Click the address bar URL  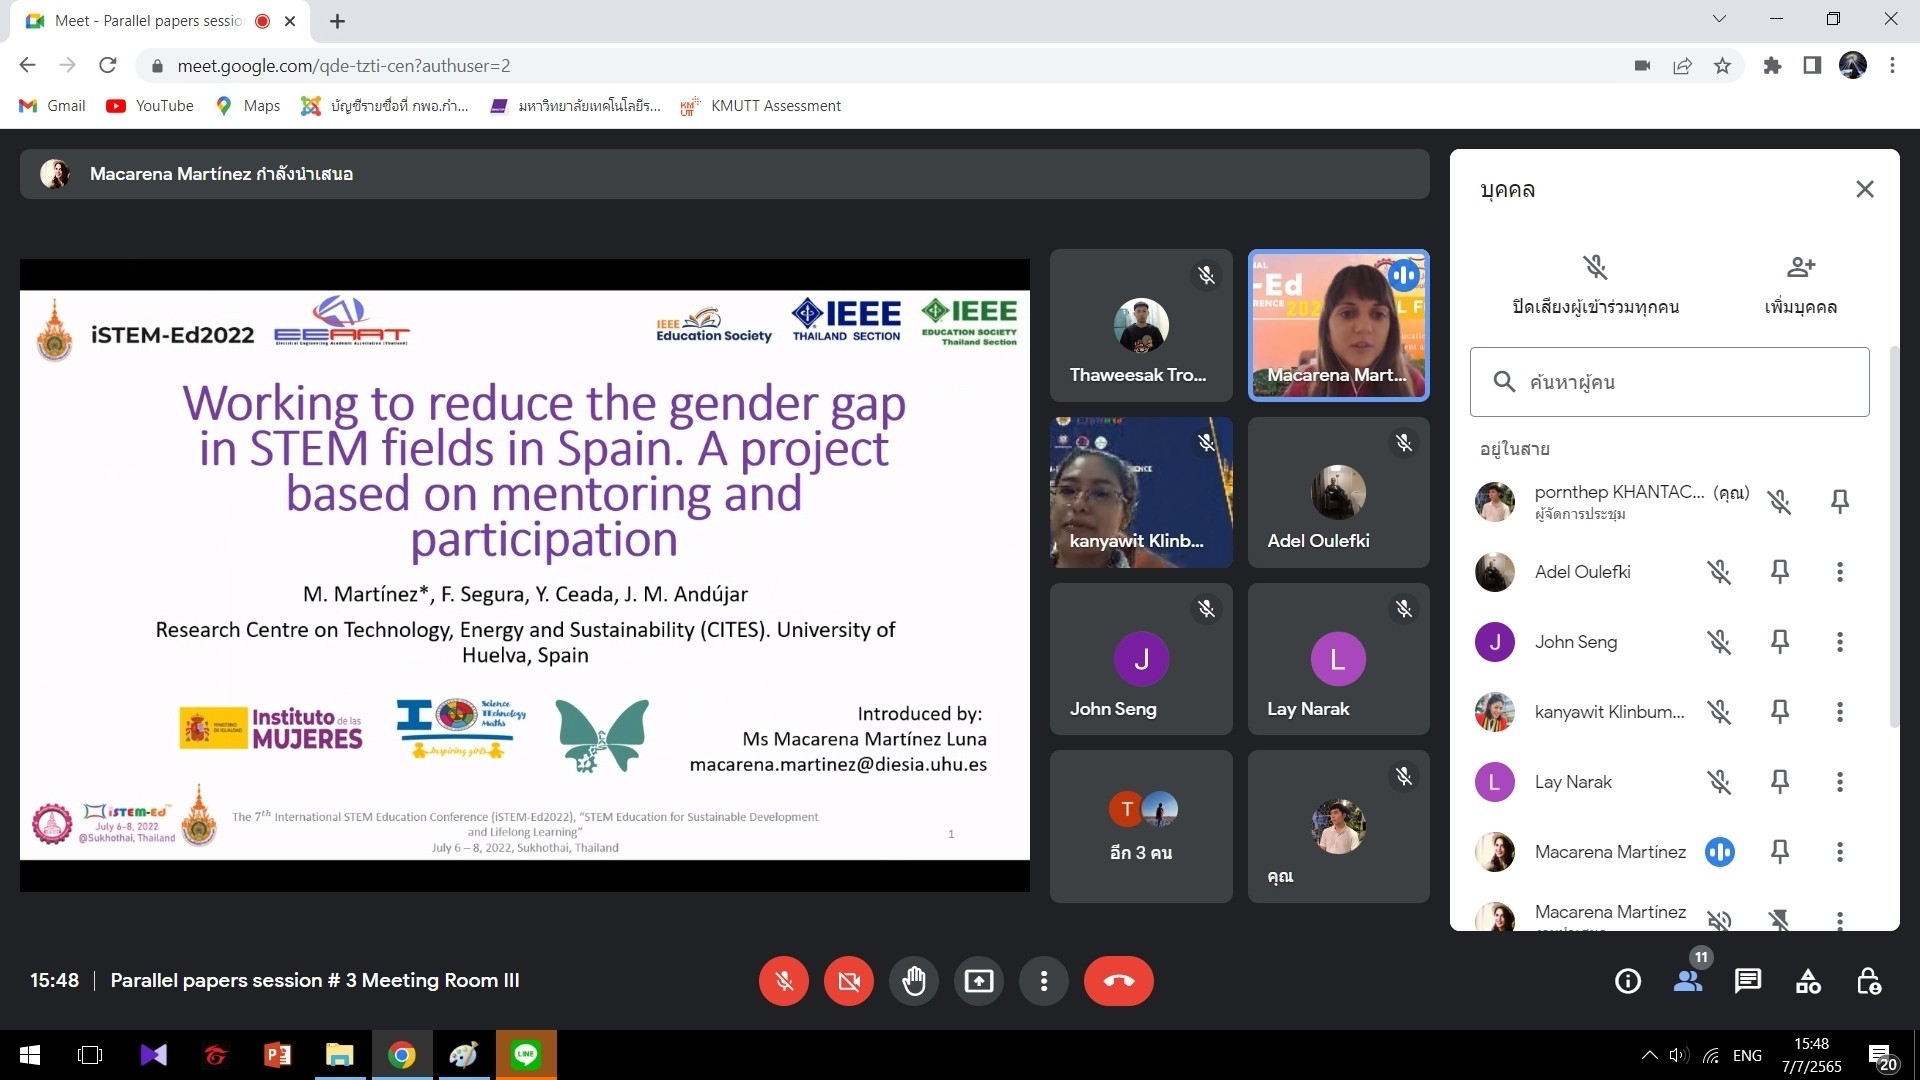[x=343, y=66]
